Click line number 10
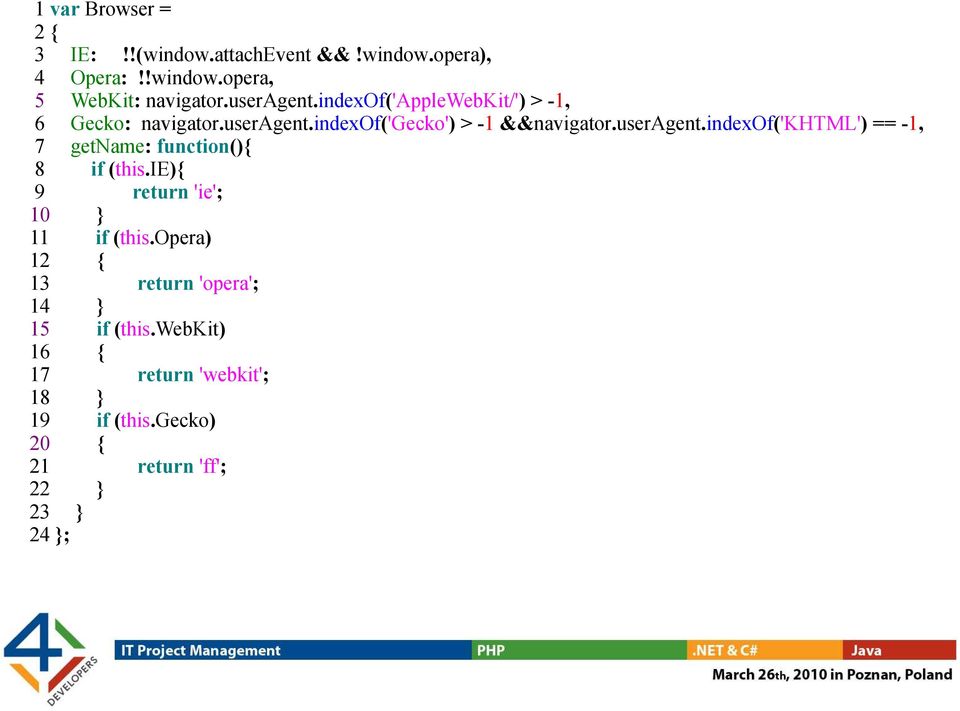The height and width of the screenshot is (711, 960). pos(40,215)
